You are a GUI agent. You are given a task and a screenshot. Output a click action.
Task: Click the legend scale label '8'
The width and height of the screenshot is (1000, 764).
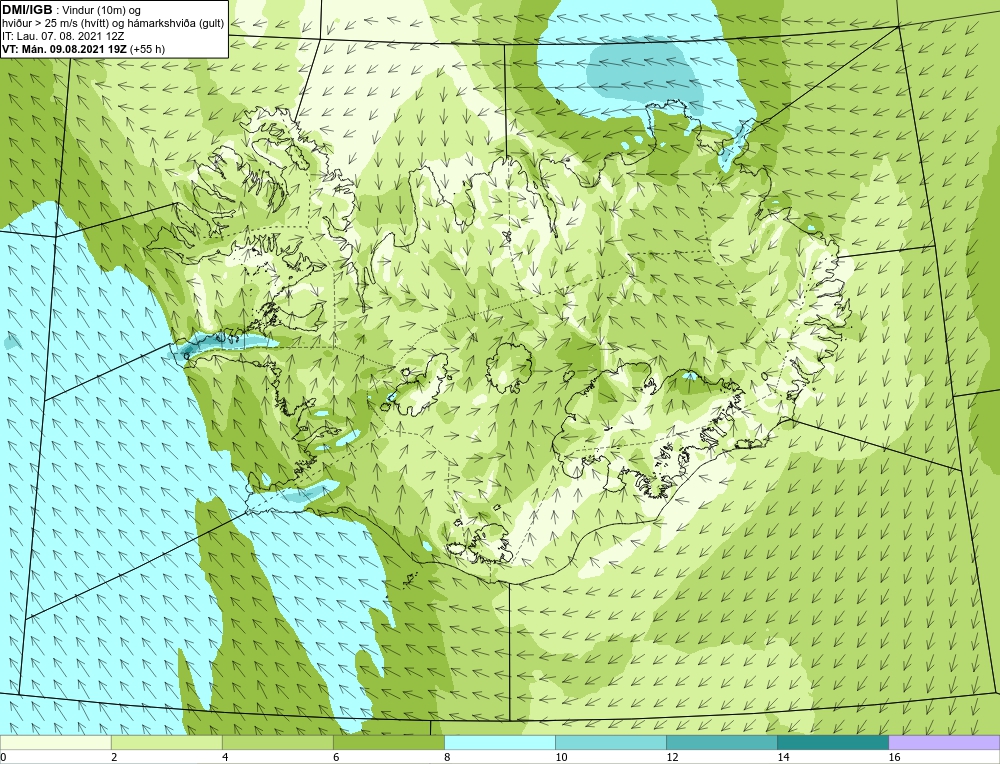point(447,757)
